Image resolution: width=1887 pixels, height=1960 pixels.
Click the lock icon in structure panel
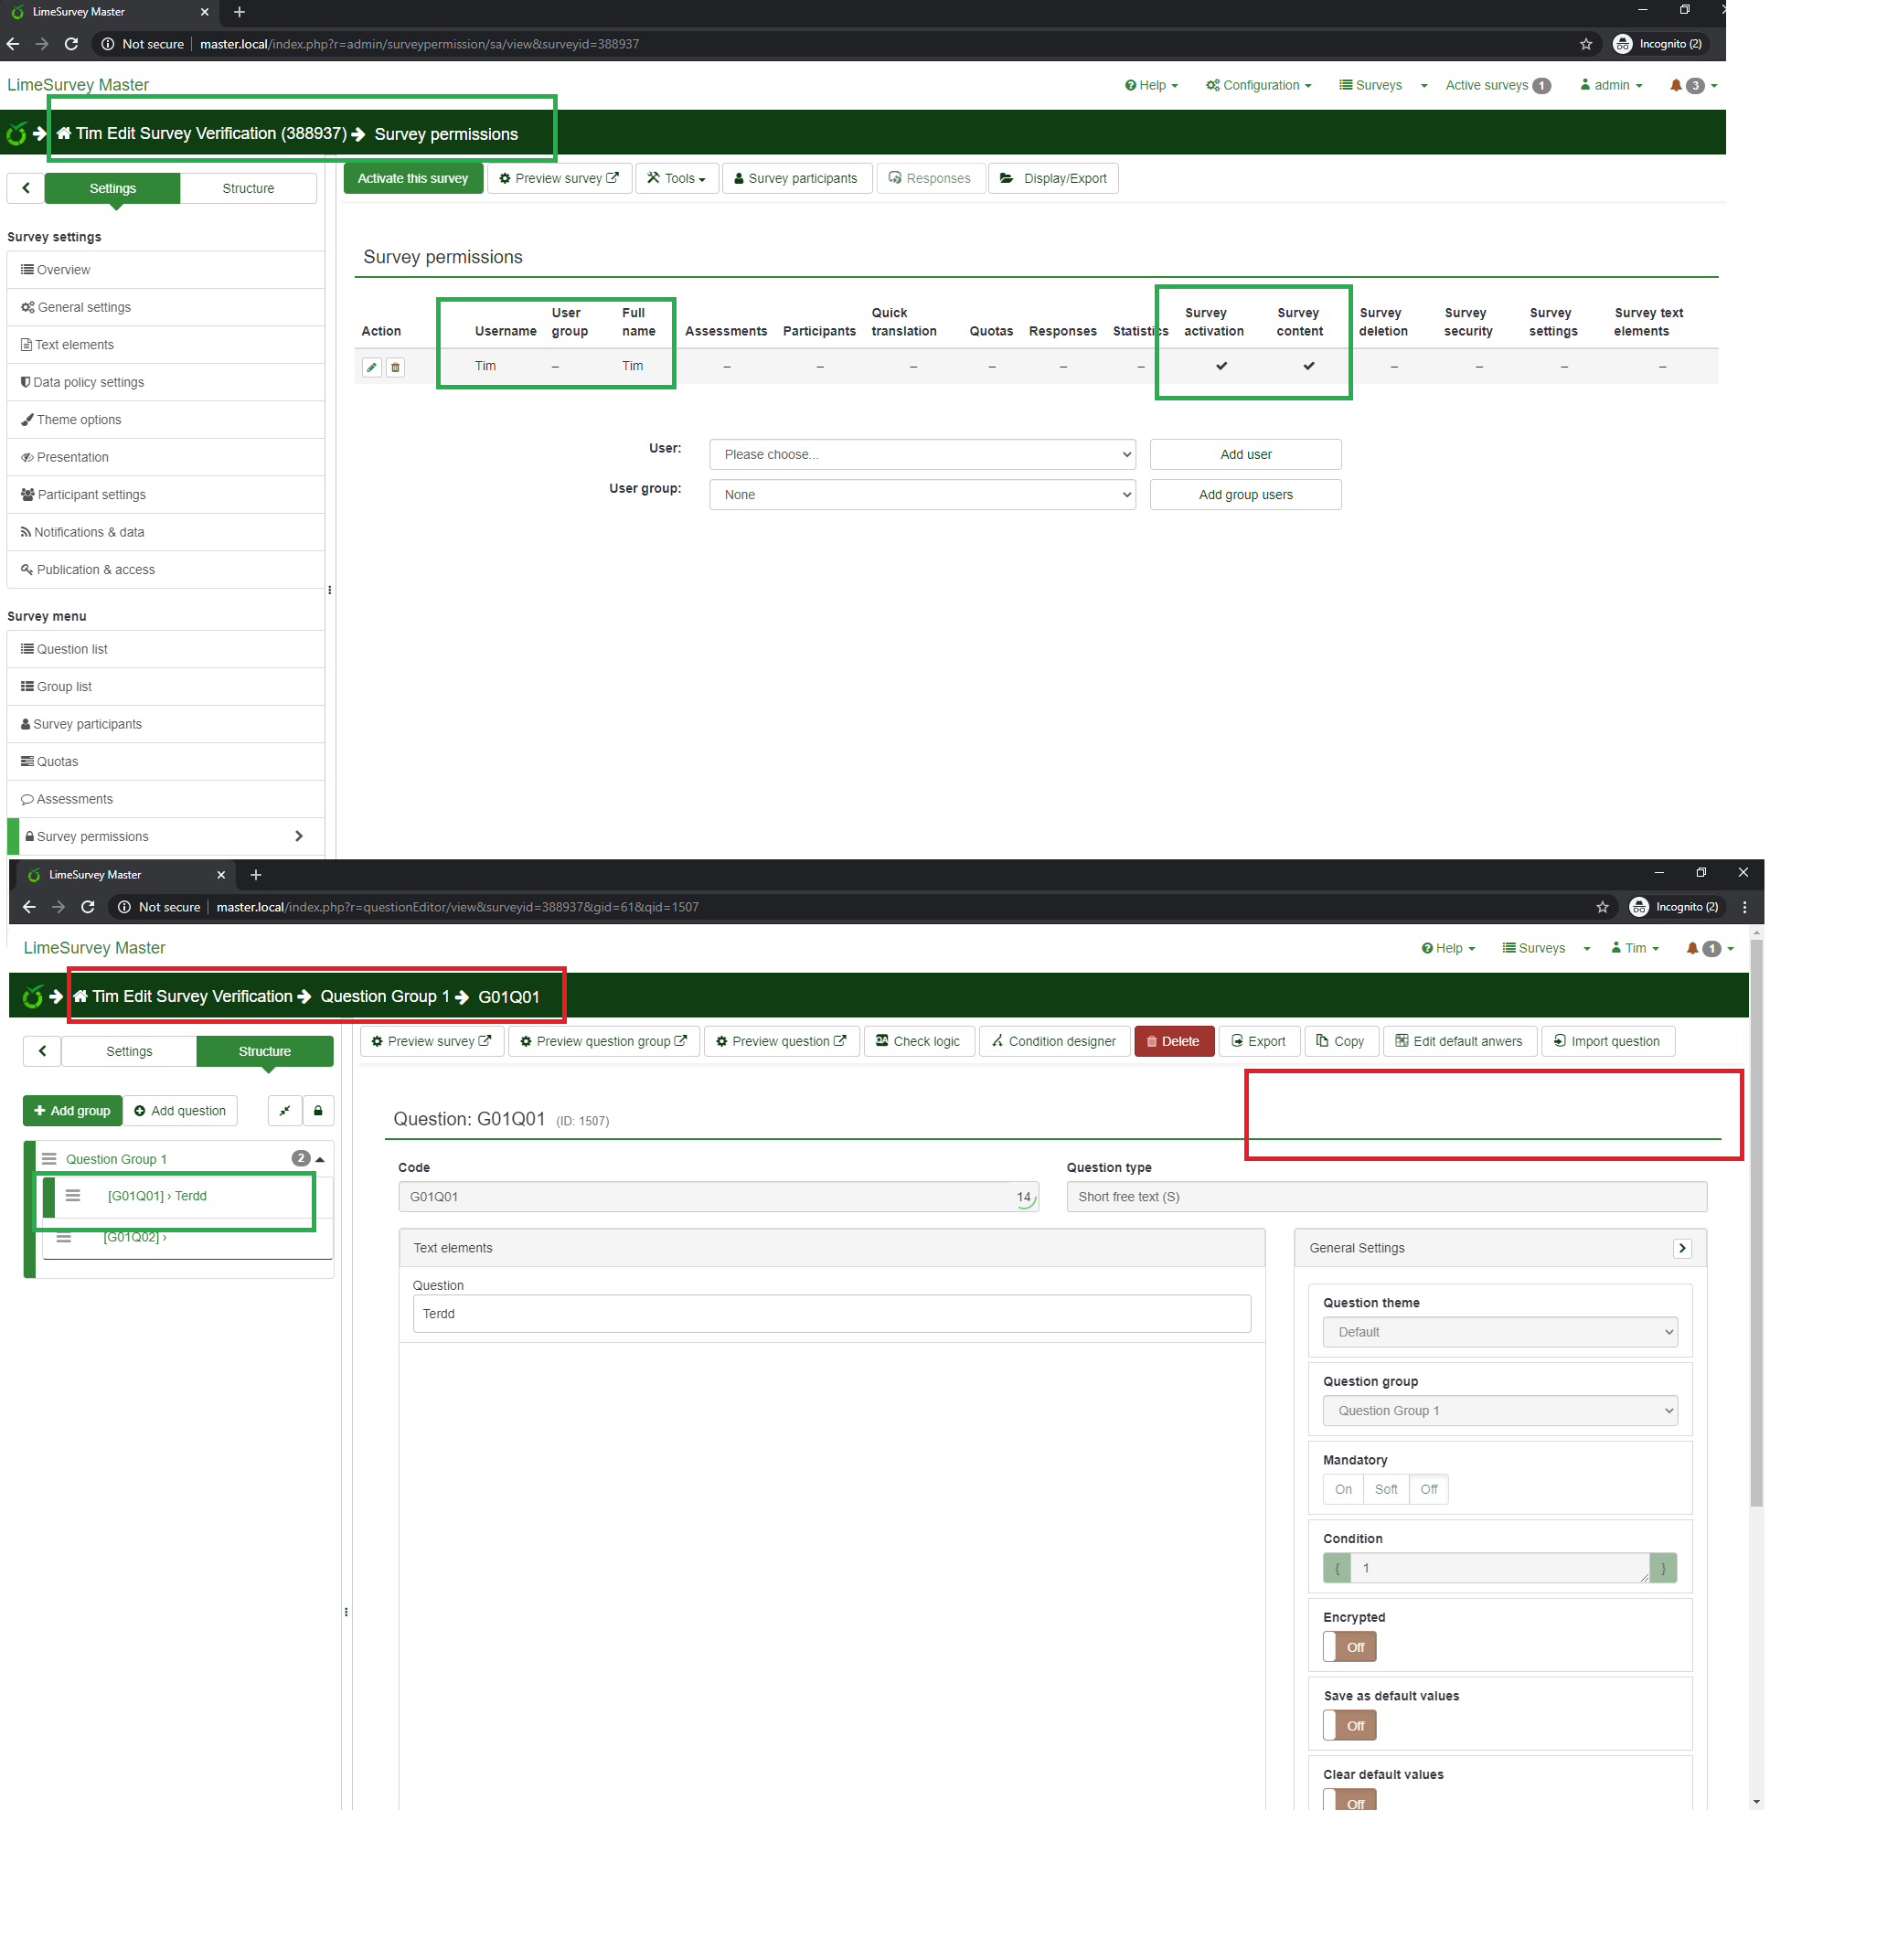coord(318,1110)
